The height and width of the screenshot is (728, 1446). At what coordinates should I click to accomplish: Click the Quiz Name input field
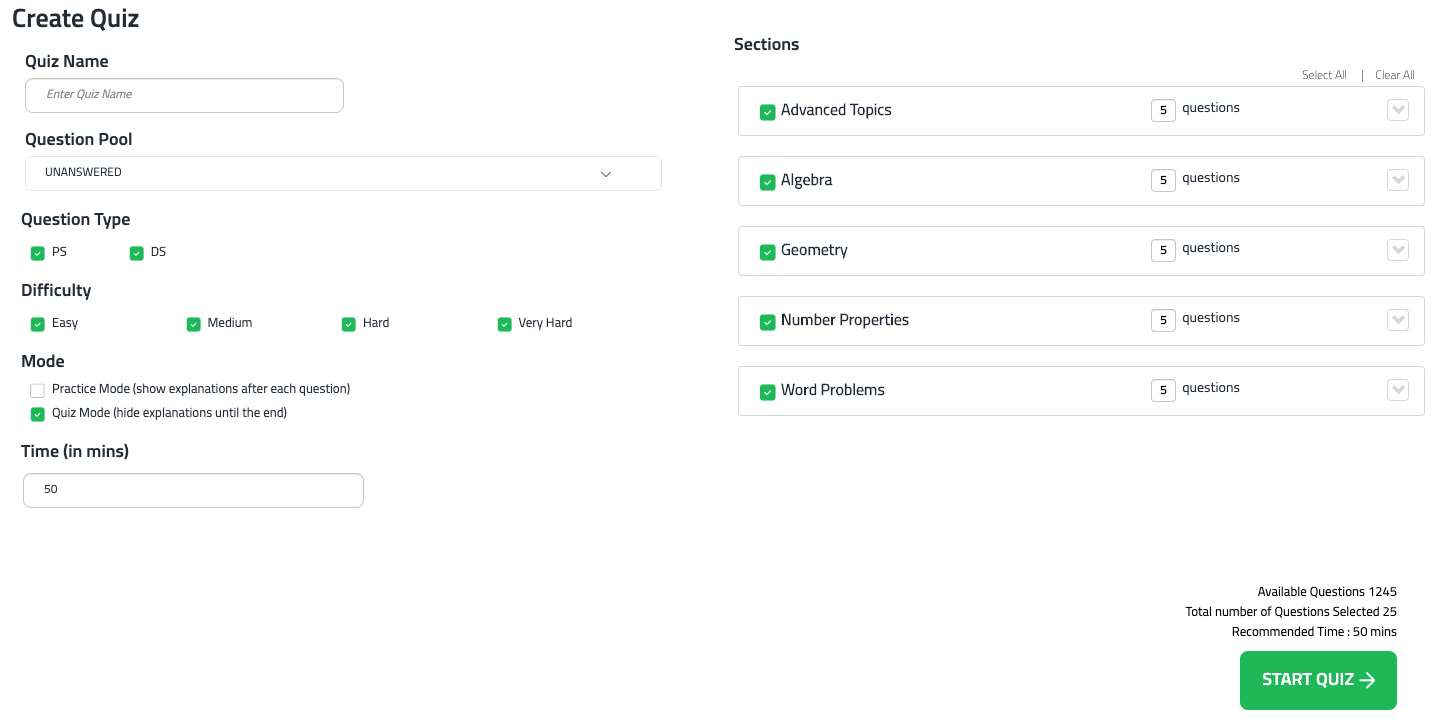click(184, 95)
